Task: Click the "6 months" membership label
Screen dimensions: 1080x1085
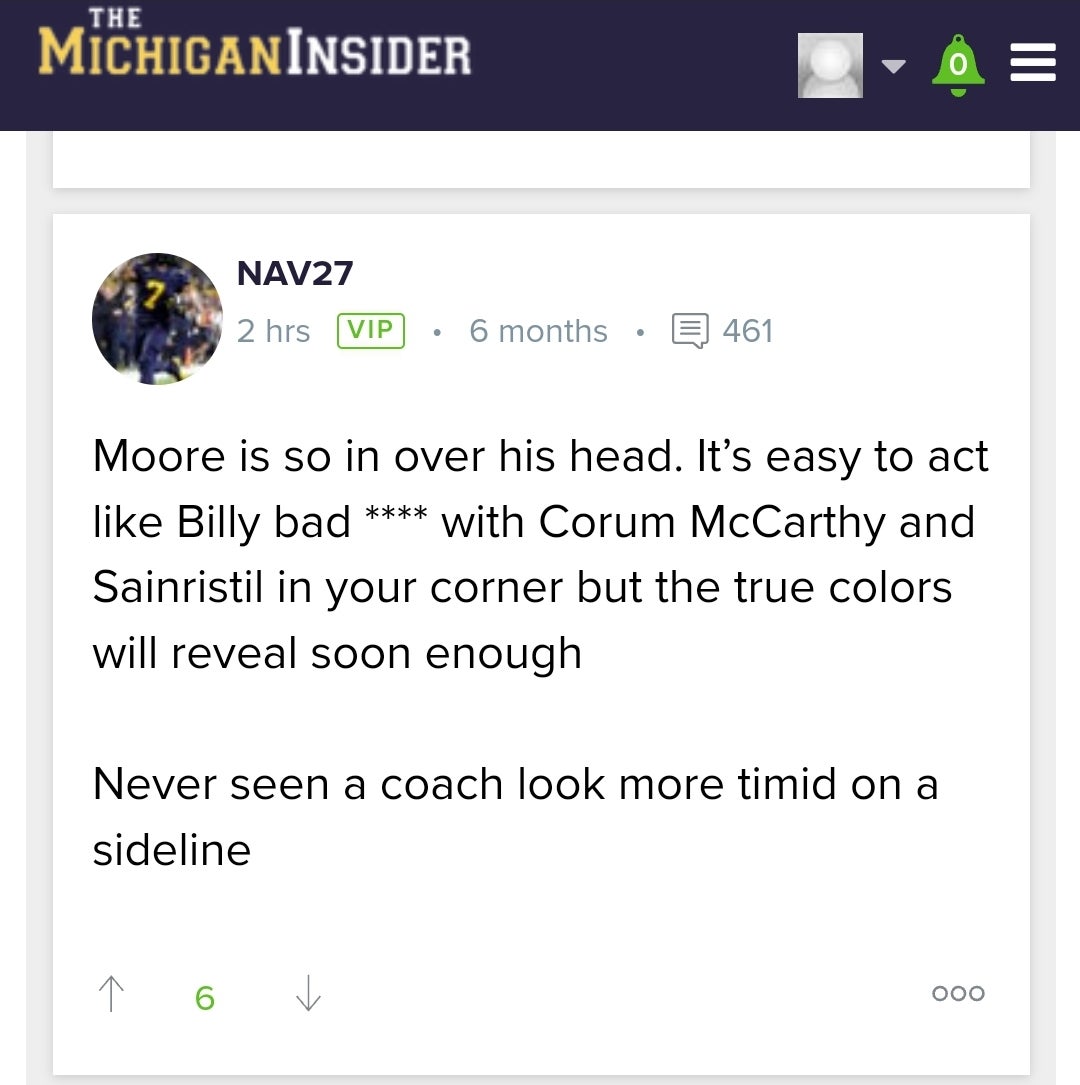Action: 538,331
